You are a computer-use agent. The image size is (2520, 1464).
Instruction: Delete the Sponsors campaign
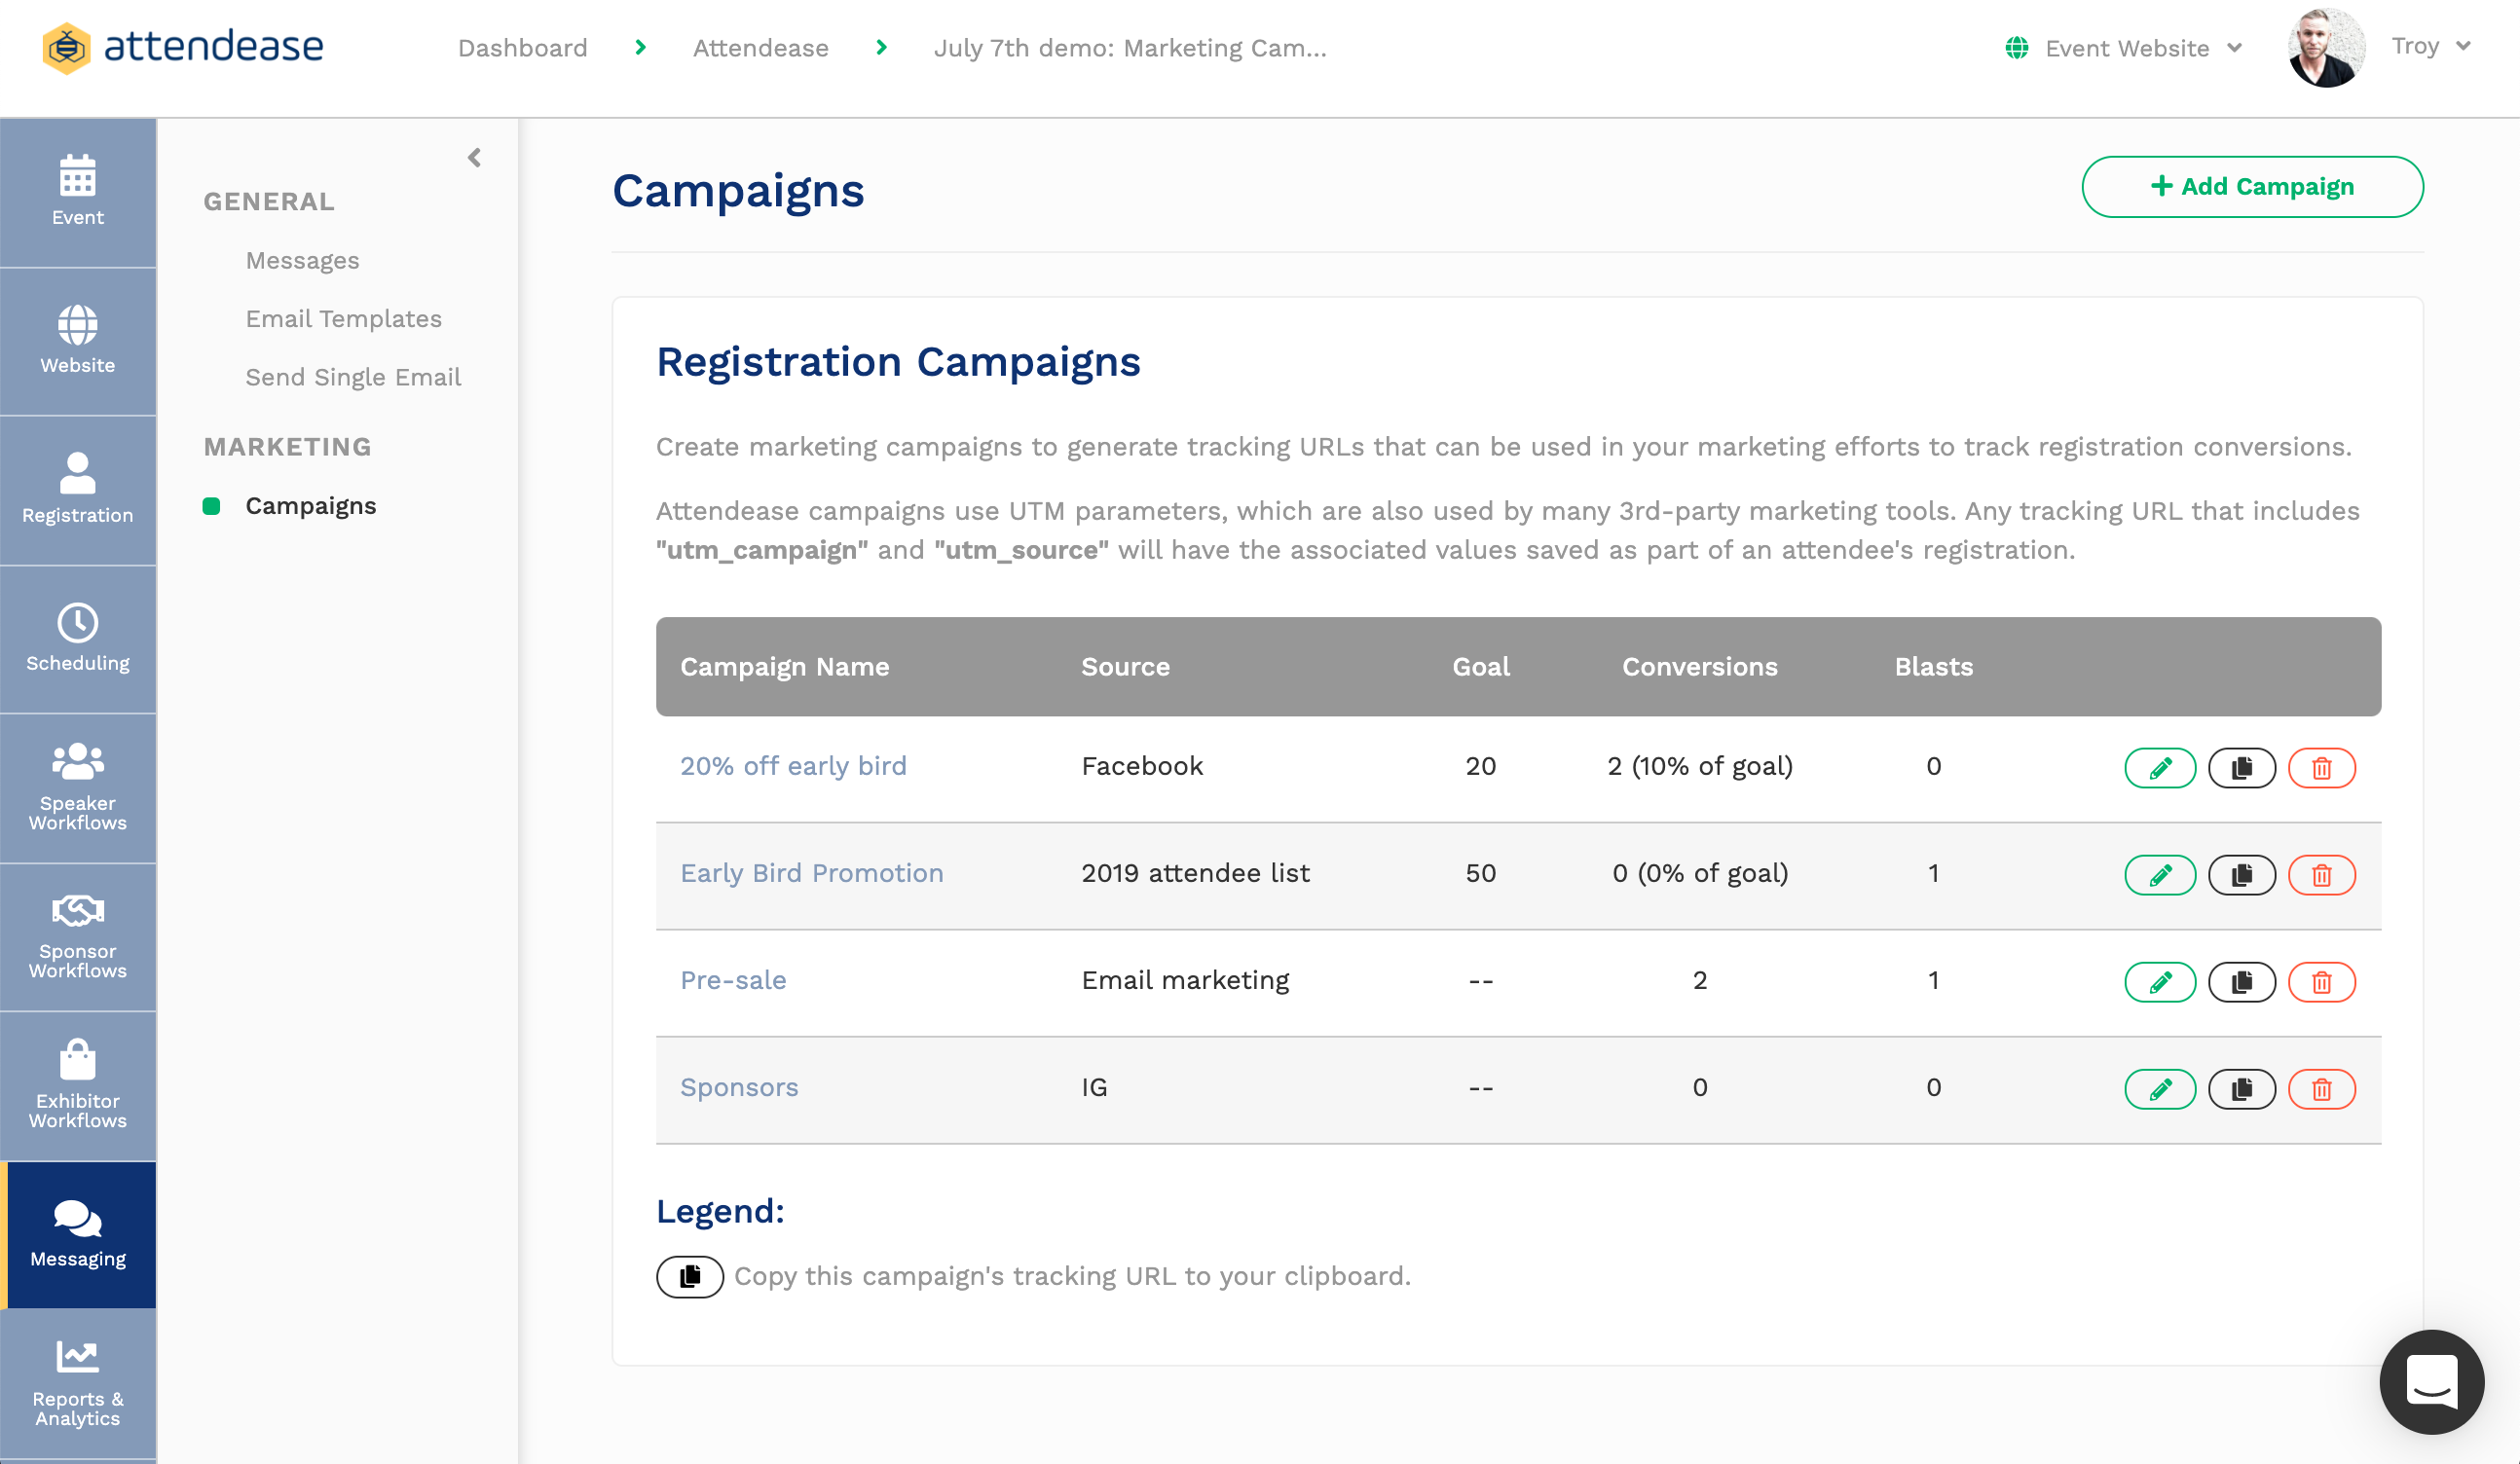point(2322,1089)
